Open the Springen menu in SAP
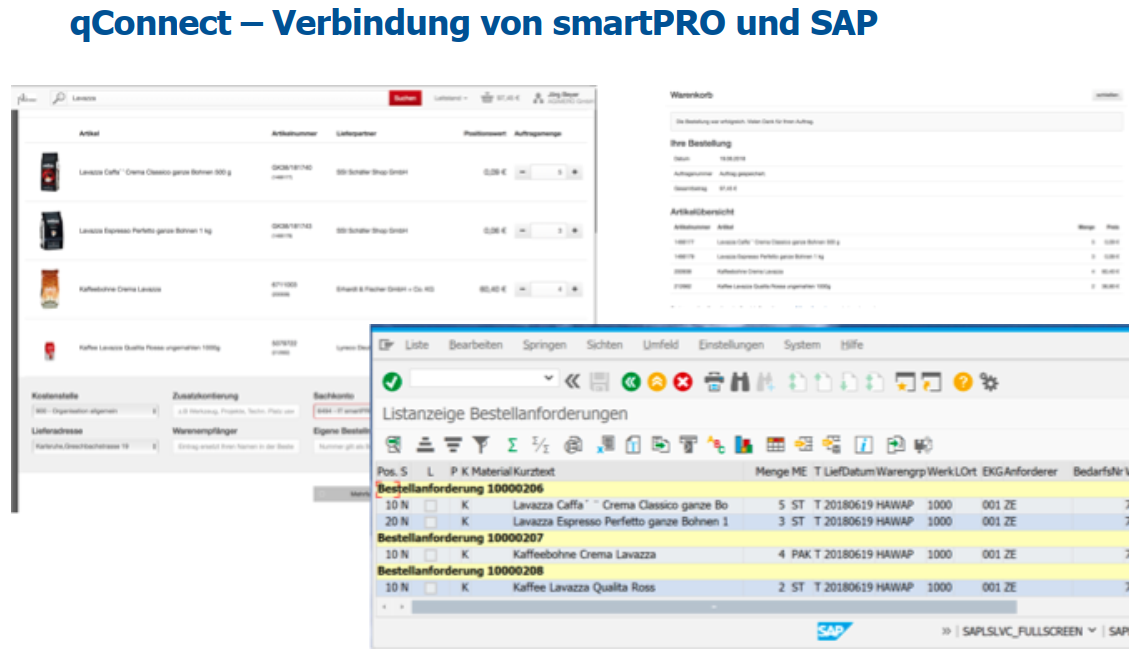Screen dimensions: 1129x651 coord(544,345)
